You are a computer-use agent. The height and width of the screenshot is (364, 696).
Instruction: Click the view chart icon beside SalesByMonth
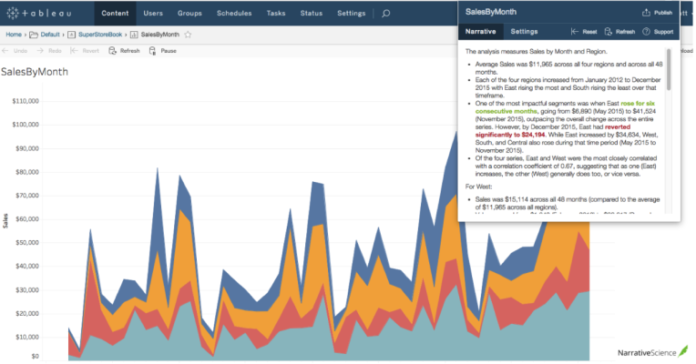tap(134, 35)
